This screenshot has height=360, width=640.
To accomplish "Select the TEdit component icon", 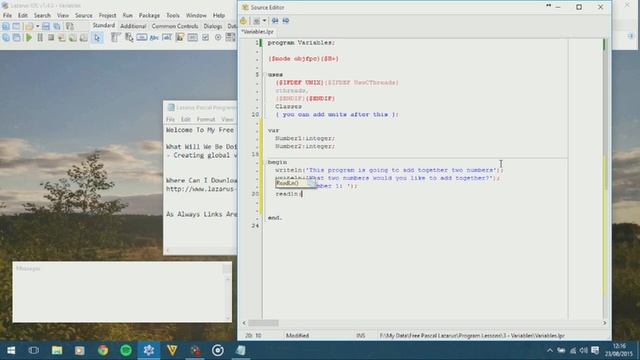I will [167, 38].
